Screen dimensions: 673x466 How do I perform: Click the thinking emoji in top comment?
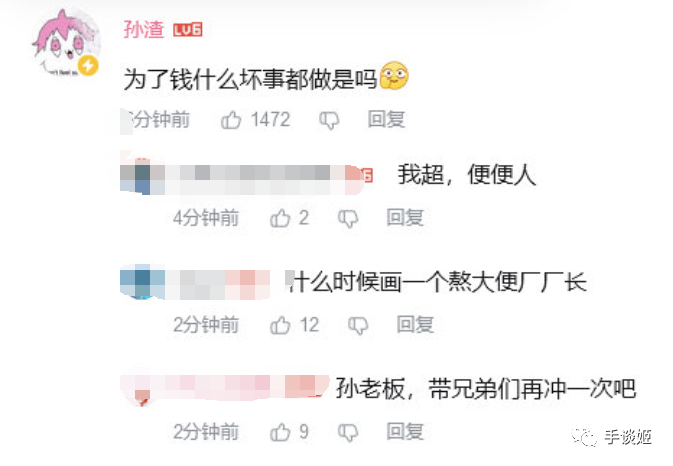394,76
